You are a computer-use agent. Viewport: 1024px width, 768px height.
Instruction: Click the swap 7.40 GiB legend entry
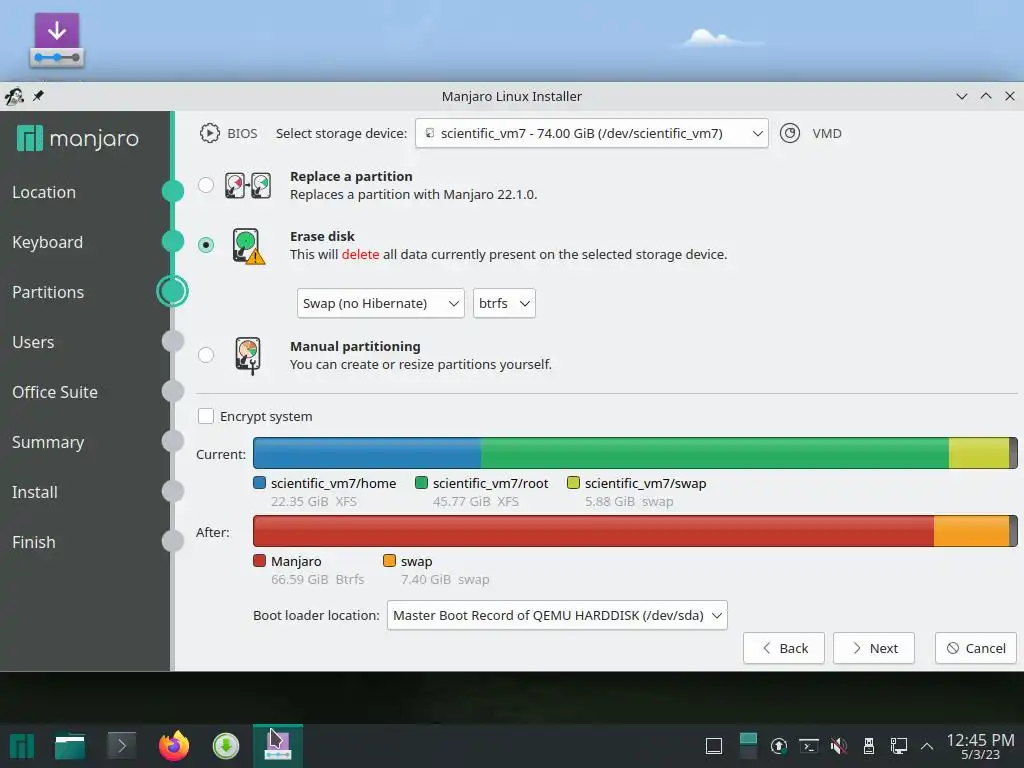point(436,570)
